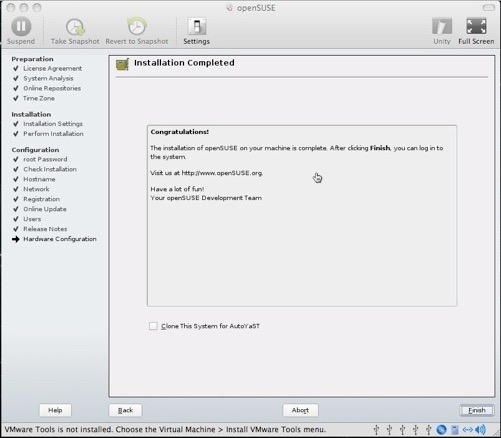Enter Full Screen mode
Viewport: 501px width, 438px height.
pyautogui.click(x=476, y=31)
